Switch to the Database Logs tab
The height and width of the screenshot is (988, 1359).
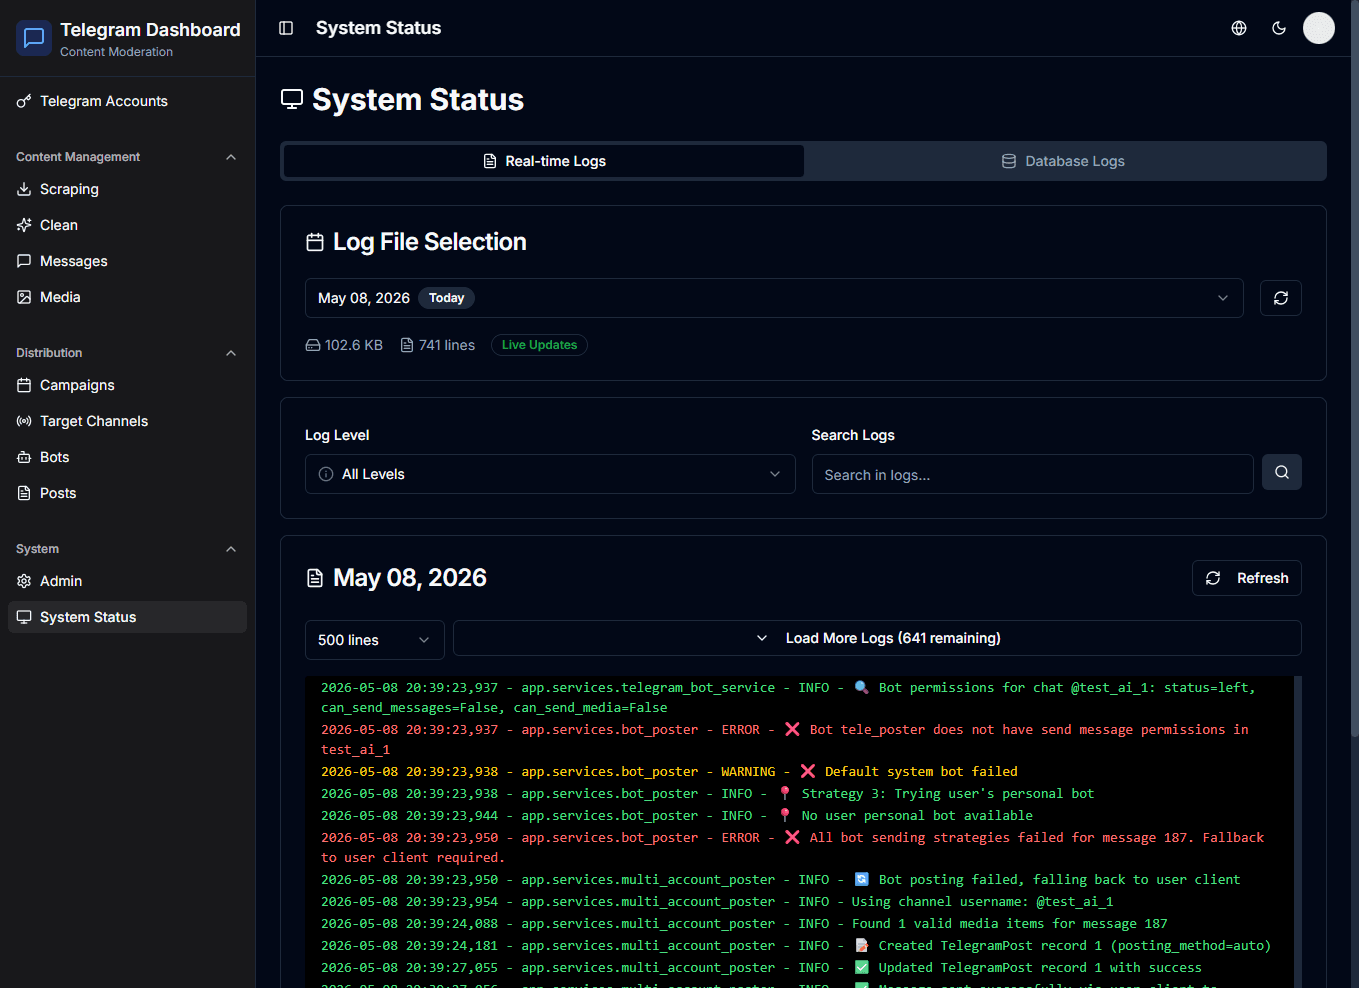pos(1064,161)
